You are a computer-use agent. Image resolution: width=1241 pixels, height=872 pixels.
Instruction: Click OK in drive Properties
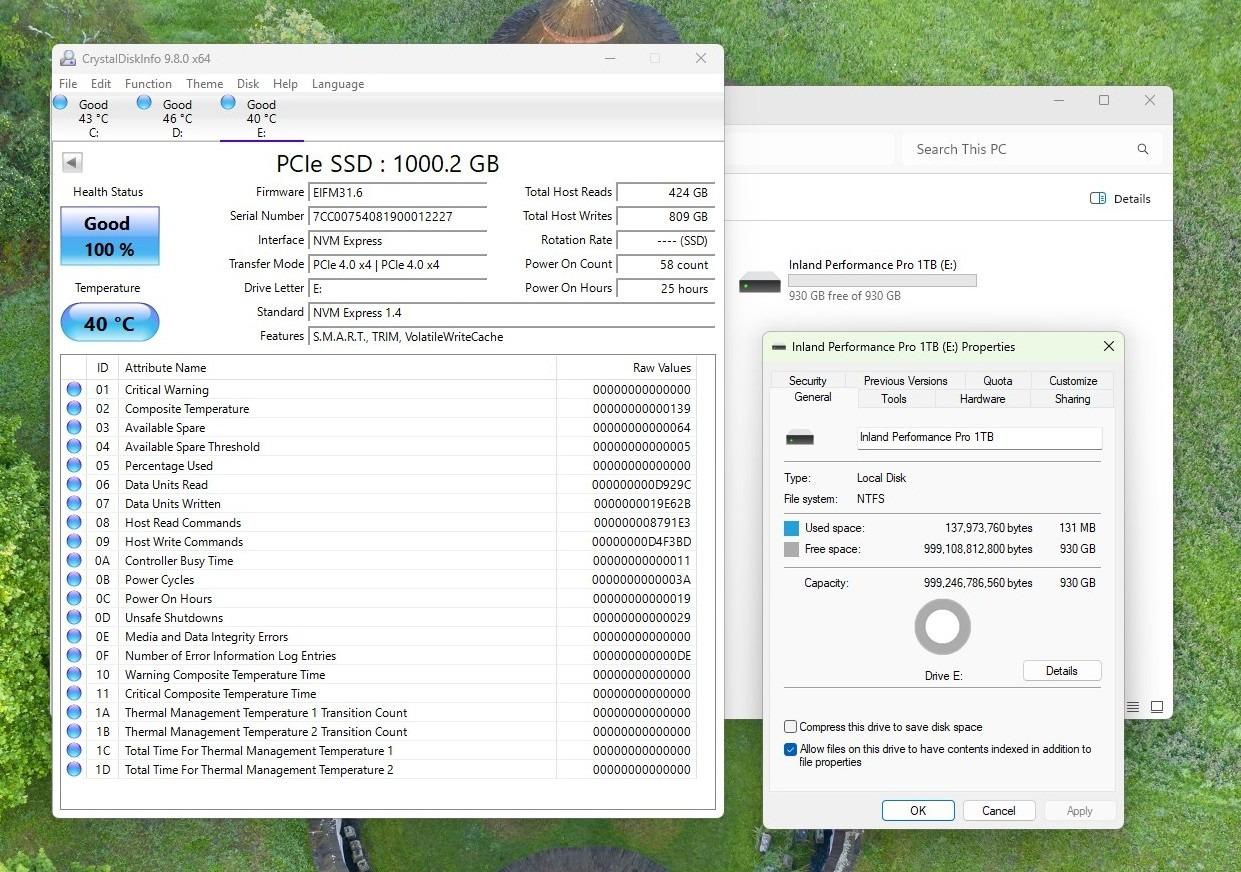coord(918,811)
